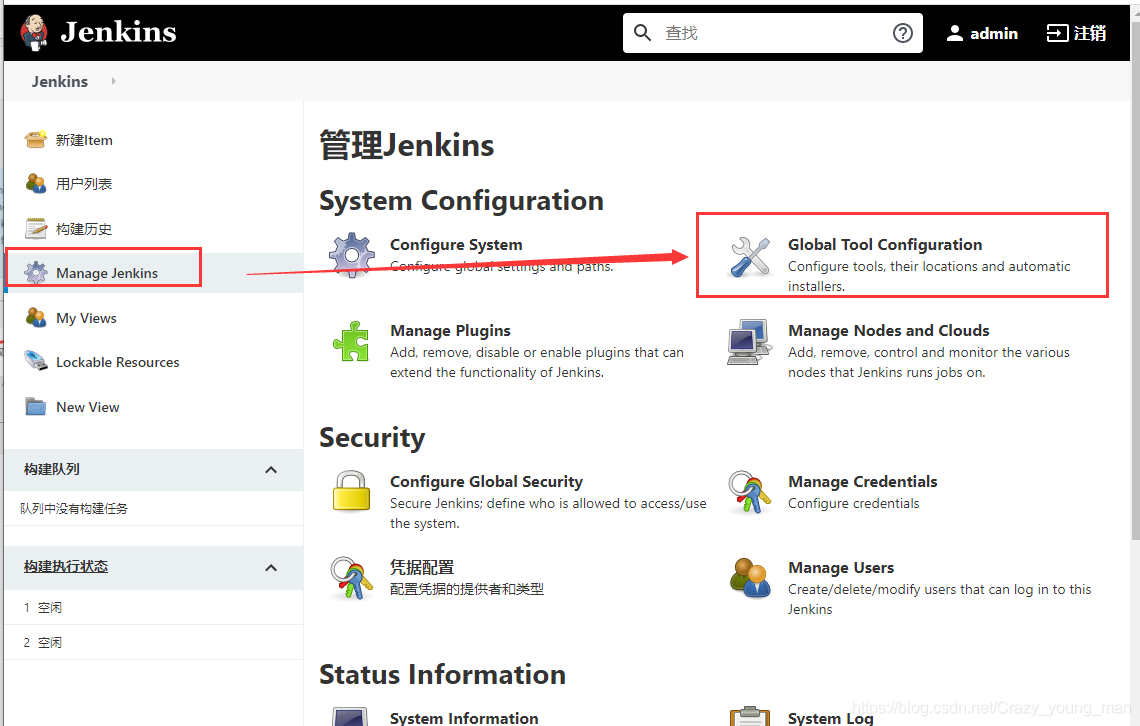
Task: Open the Manage Users link
Action: click(x=841, y=568)
